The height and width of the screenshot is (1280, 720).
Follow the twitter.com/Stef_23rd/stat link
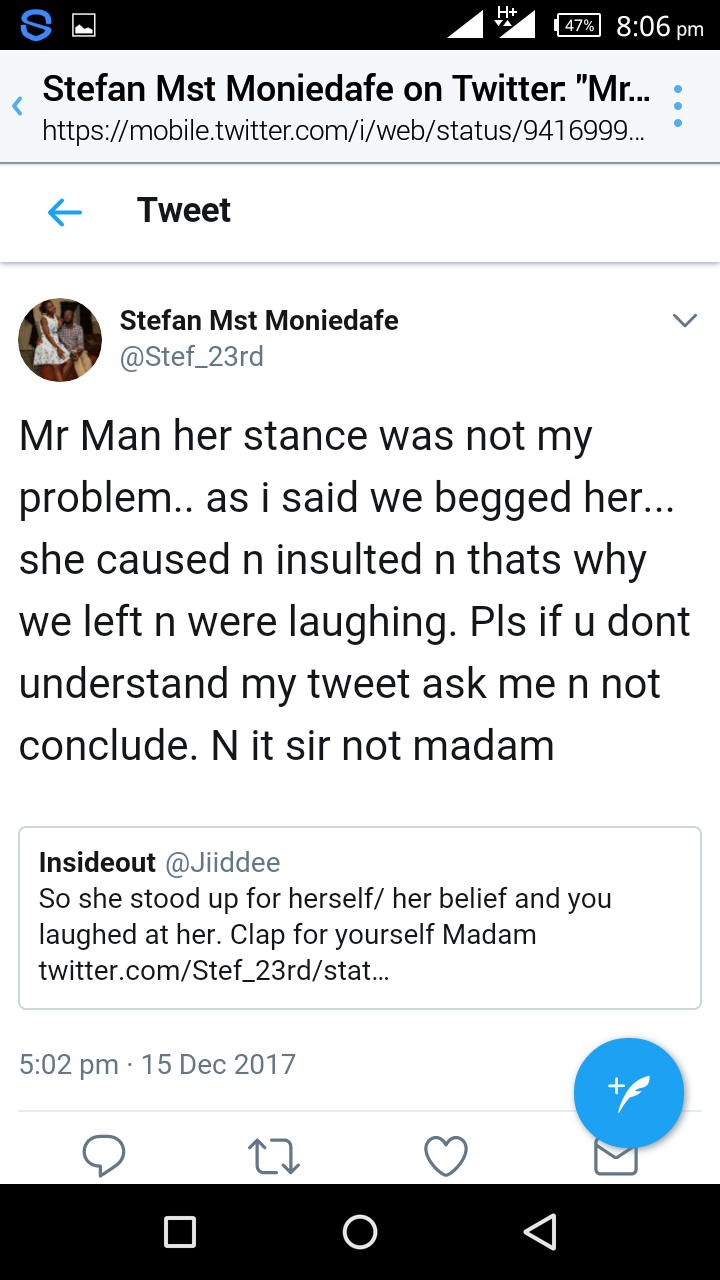click(x=214, y=970)
